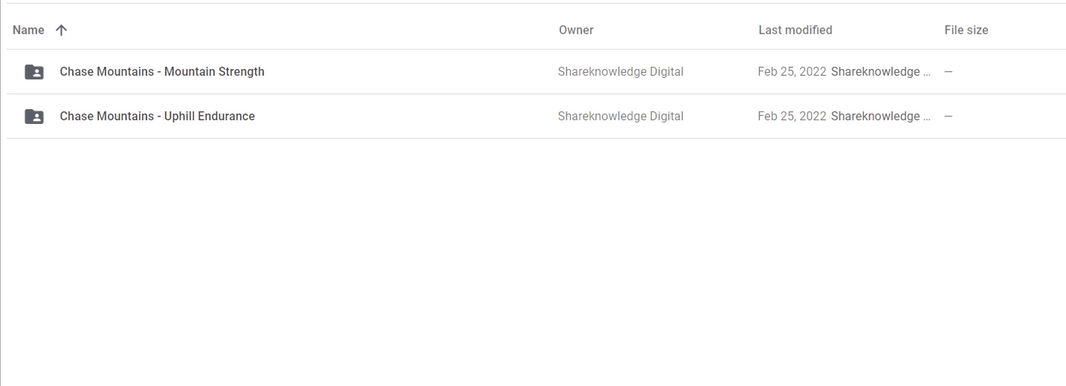Click the Owner column header
This screenshot has width=1066, height=386.
click(576, 30)
